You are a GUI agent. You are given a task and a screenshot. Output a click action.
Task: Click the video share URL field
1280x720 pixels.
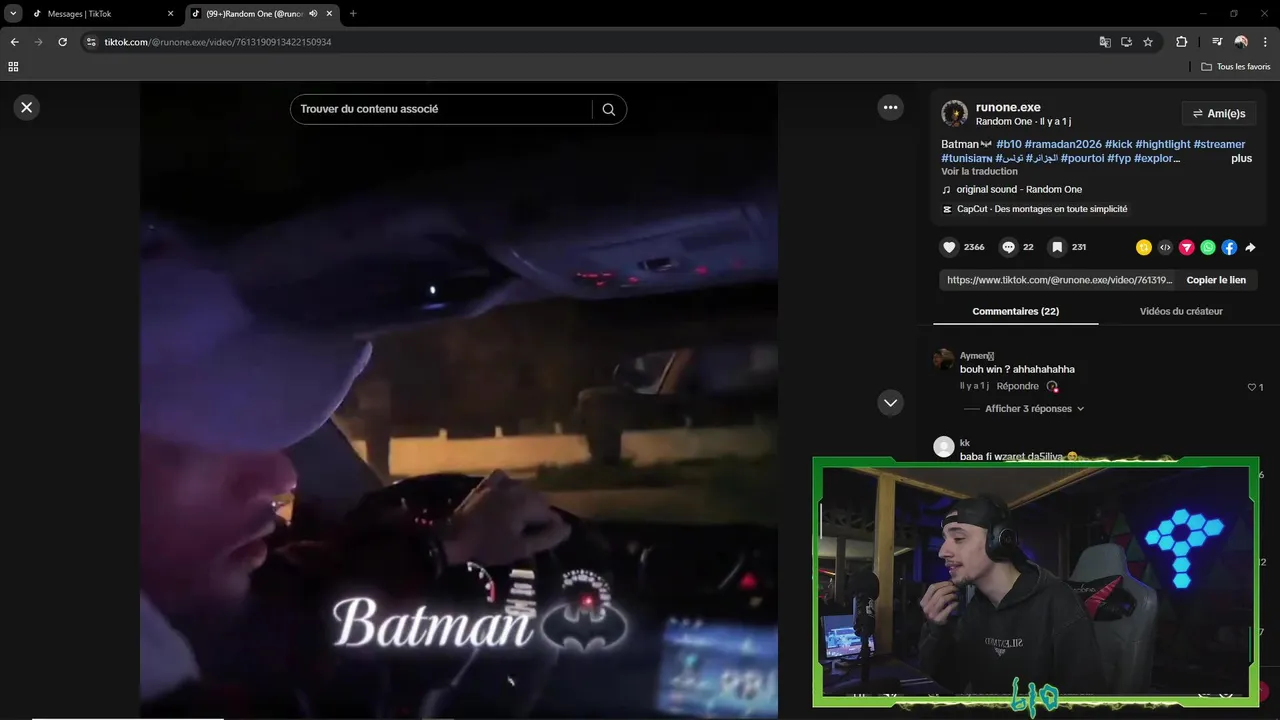pyautogui.click(x=1059, y=280)
